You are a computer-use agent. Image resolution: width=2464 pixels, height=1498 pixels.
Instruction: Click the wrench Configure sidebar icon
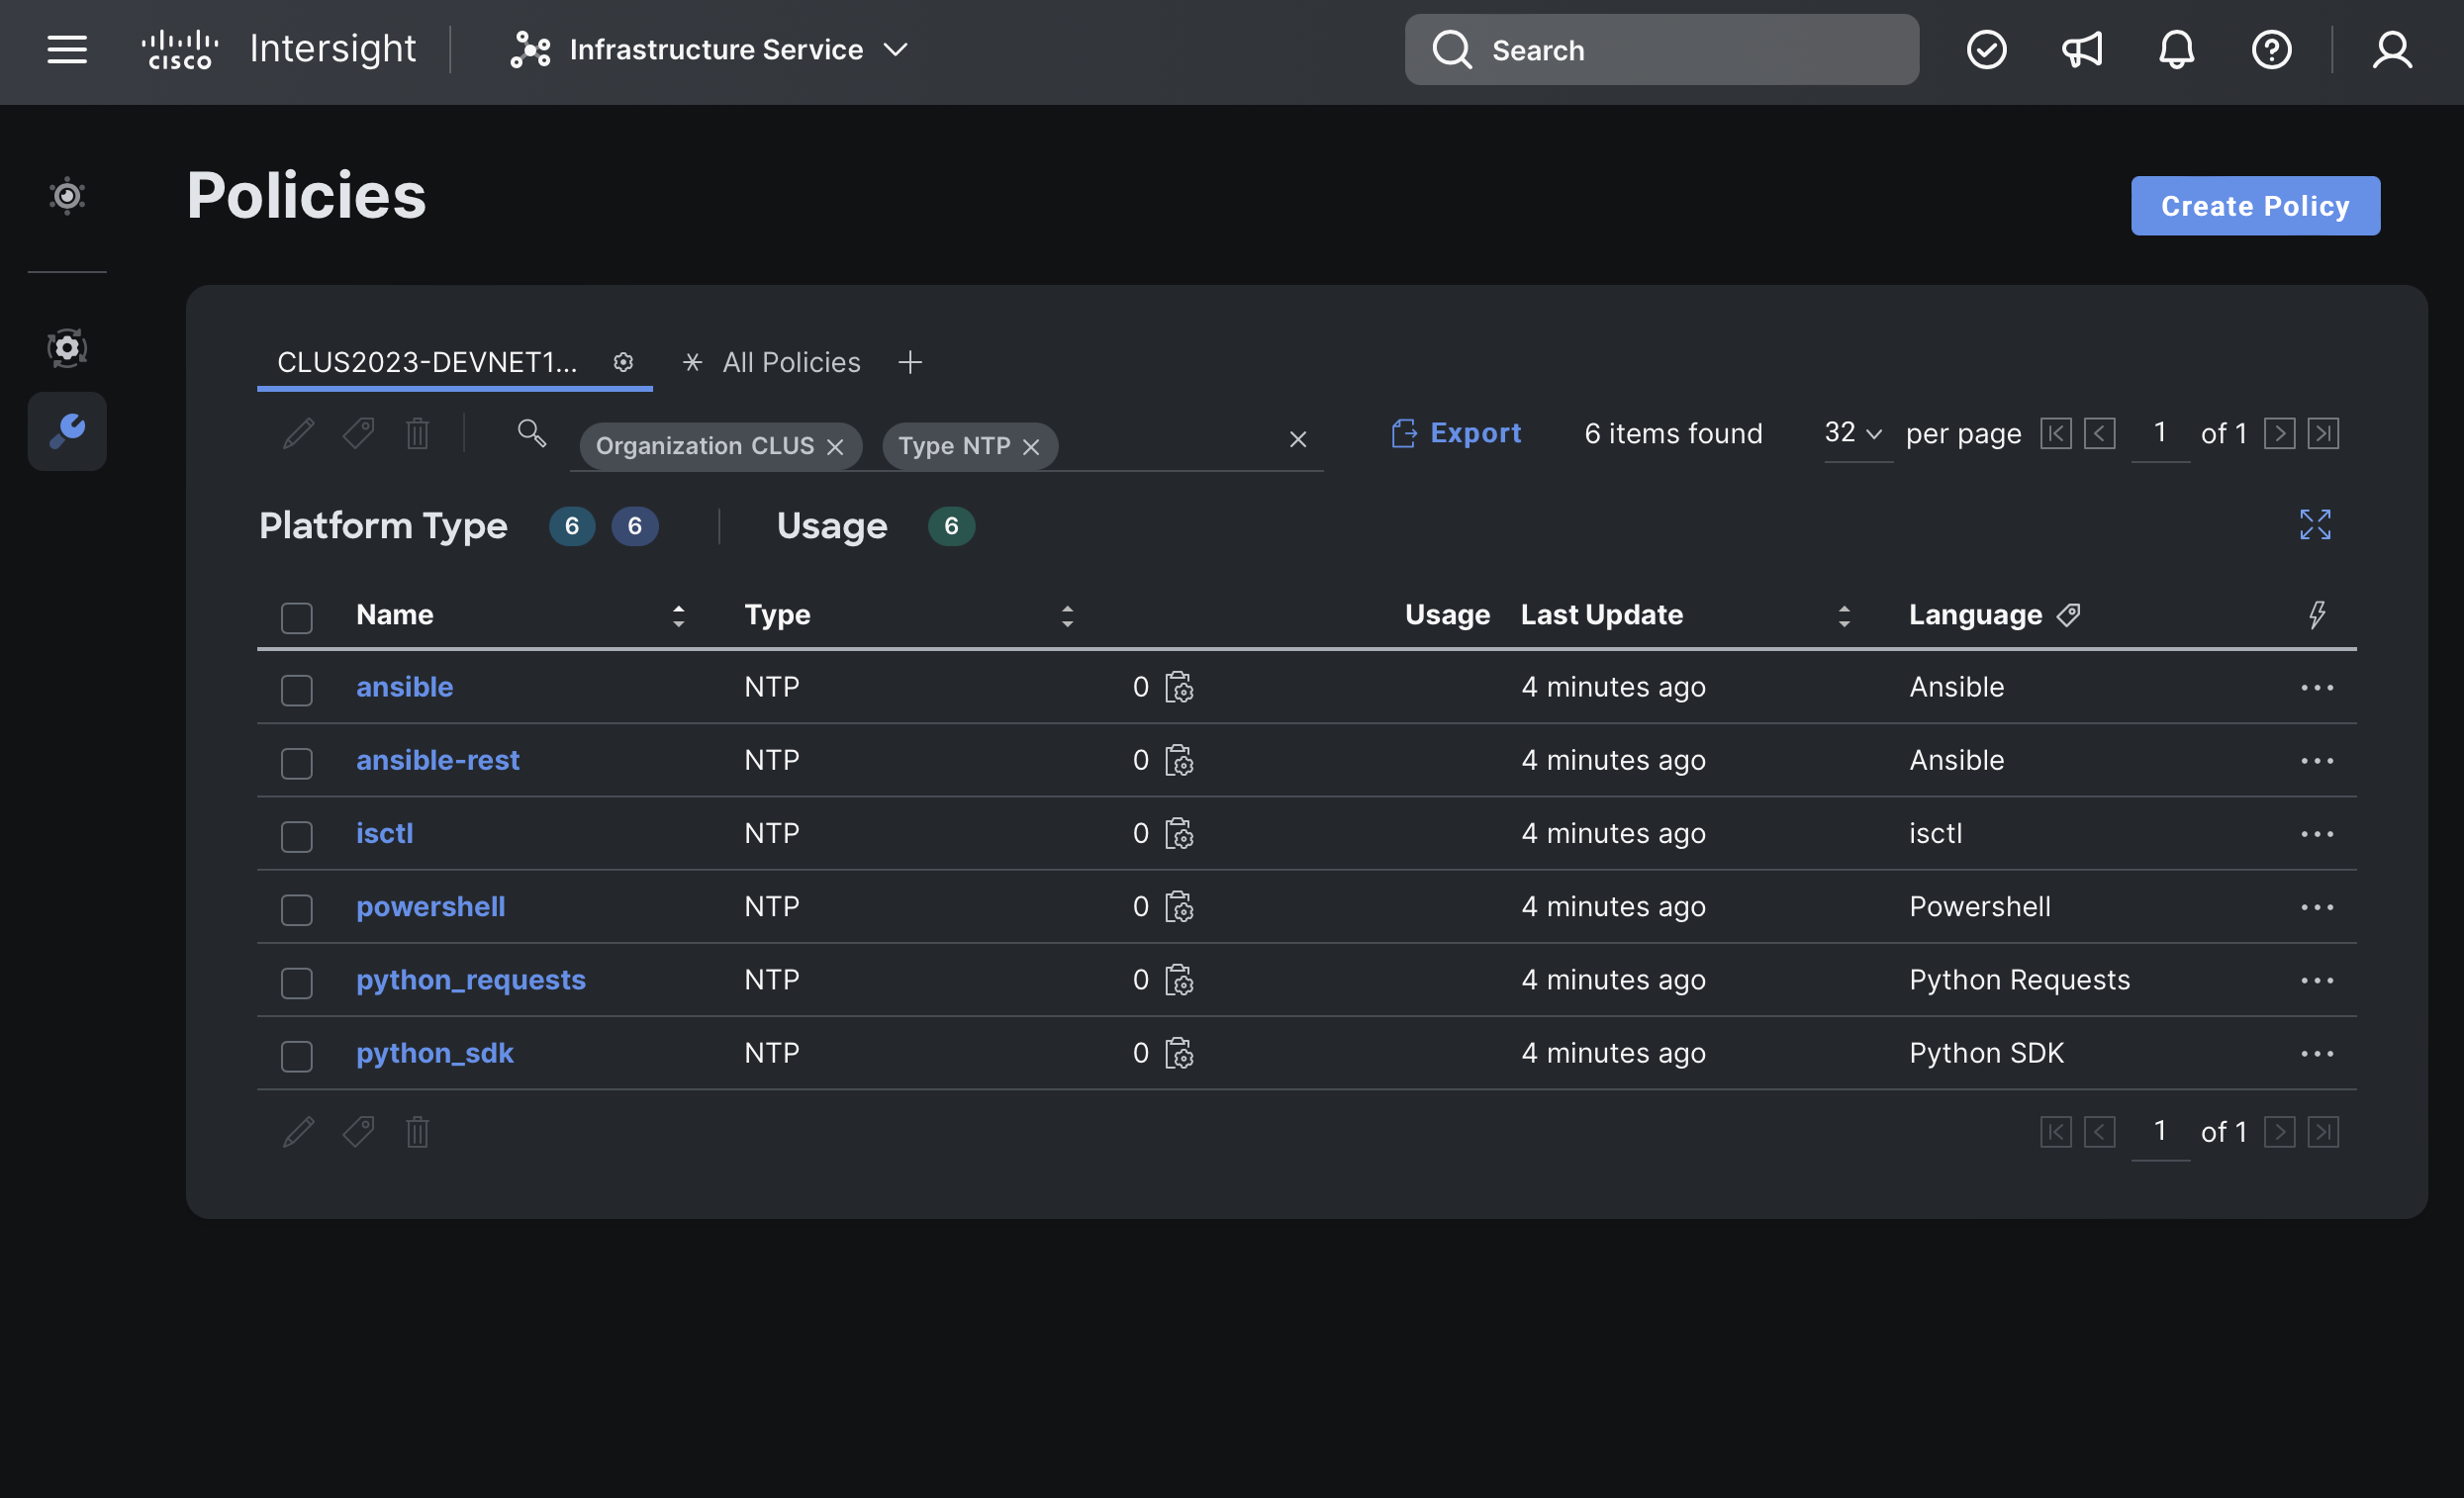pyautogui.click(x=67, y=431)
